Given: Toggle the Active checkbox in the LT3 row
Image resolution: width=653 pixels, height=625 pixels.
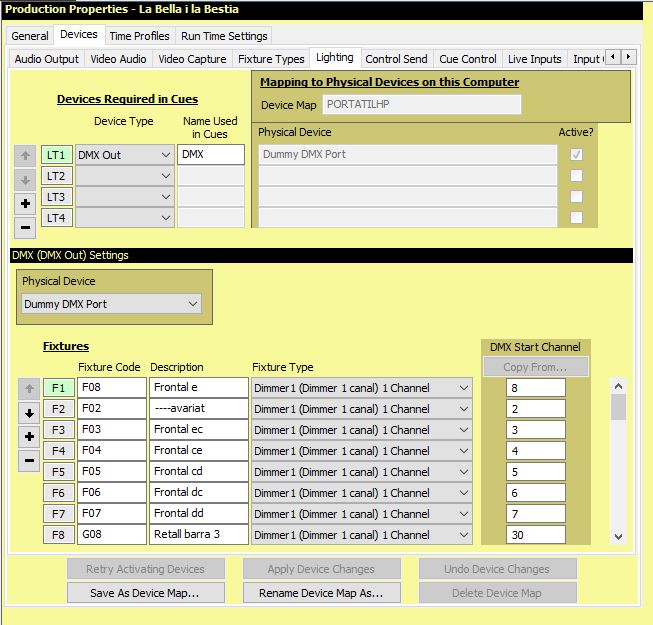Looking at the screenshot, I should tap(576, 197).
